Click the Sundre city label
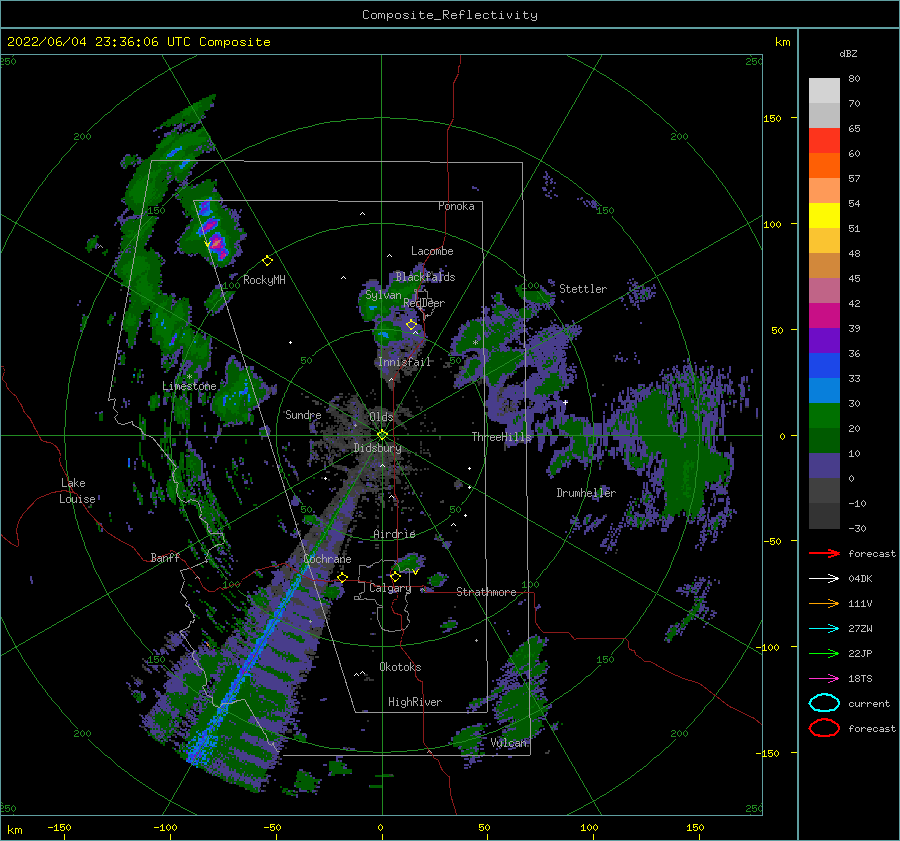The width and height of the screenshot is (900, 841). (x=303, y=414)
